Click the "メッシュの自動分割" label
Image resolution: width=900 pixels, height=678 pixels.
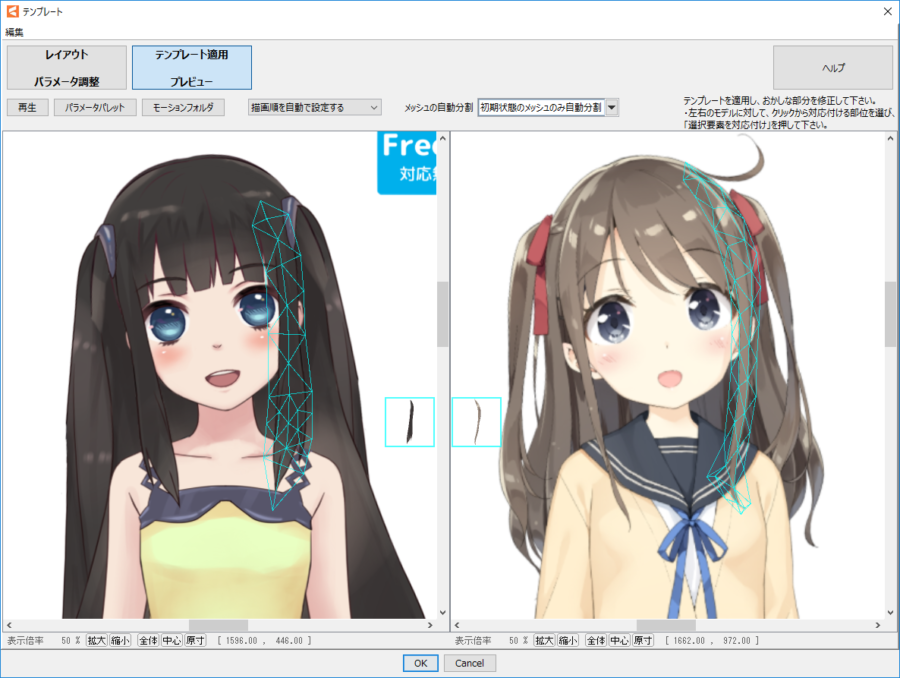438,107
